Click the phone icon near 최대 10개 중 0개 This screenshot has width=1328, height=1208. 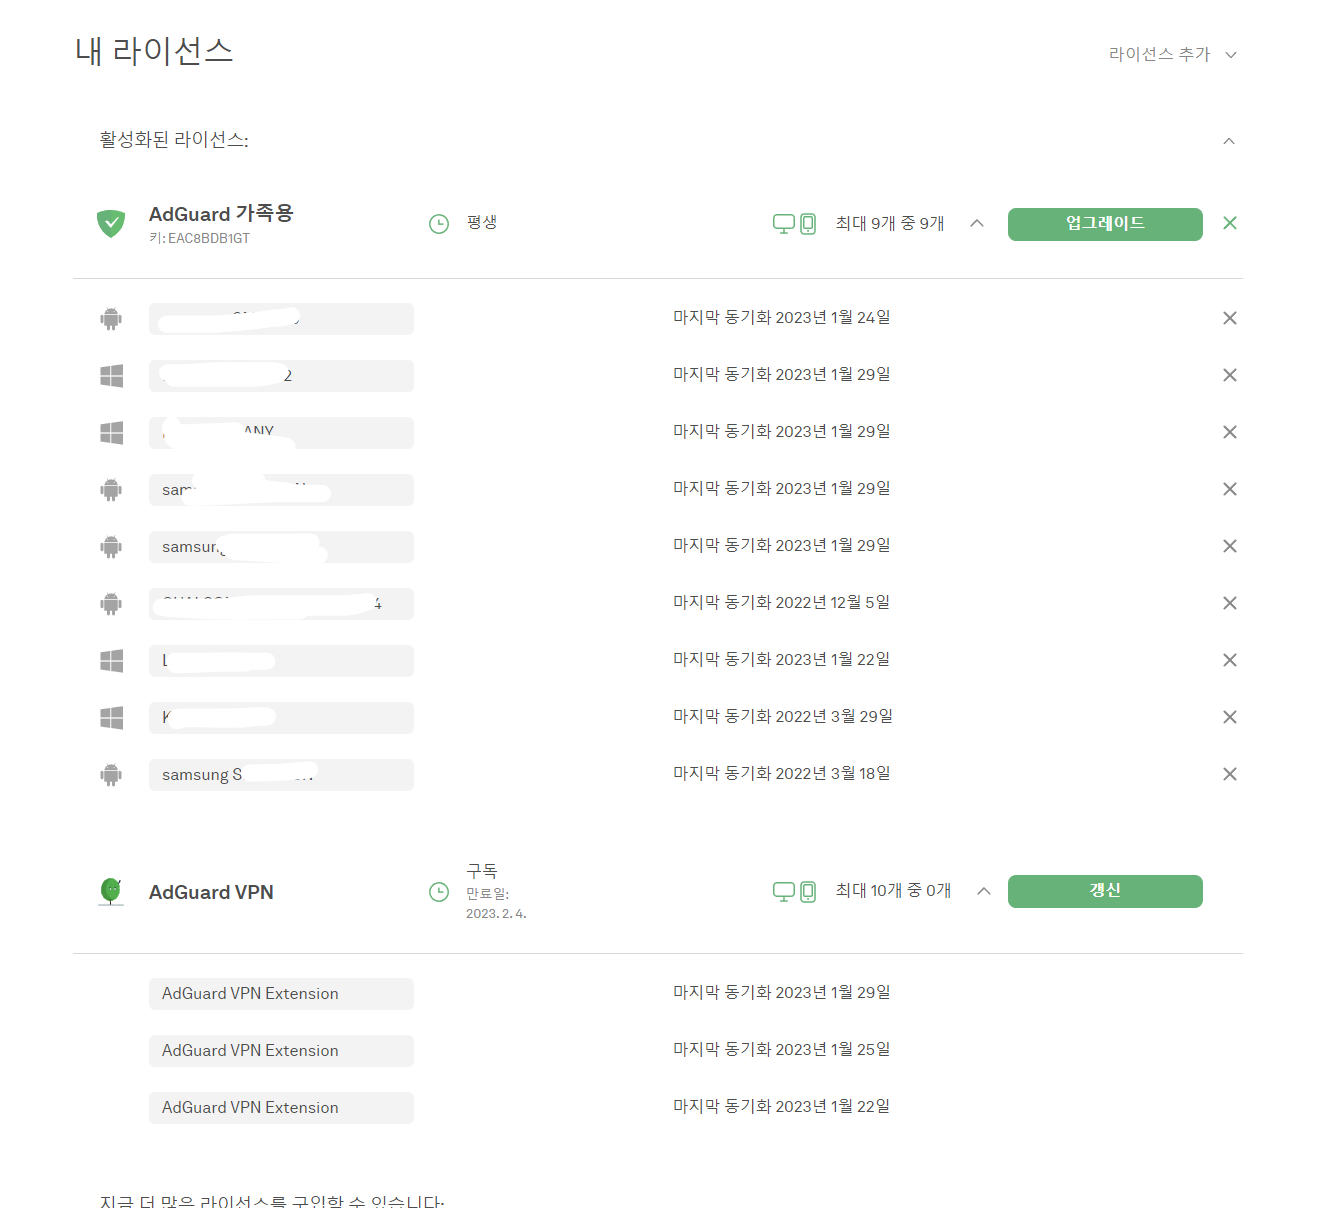[x=806, y=892]
